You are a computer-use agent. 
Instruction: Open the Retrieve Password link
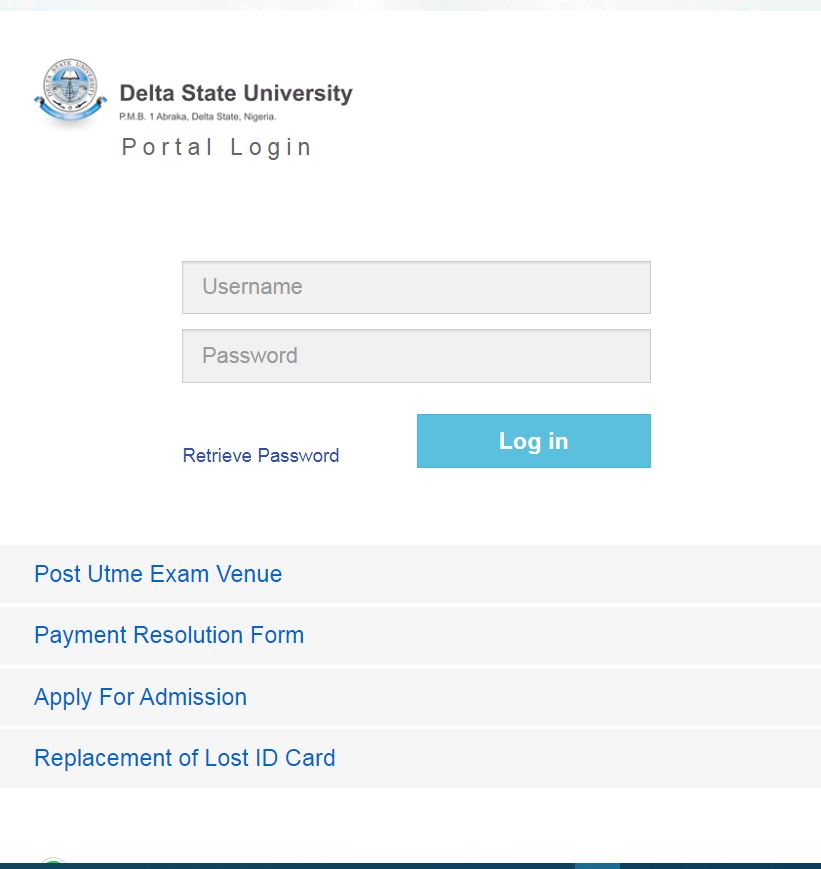click(x=260, y=455)
